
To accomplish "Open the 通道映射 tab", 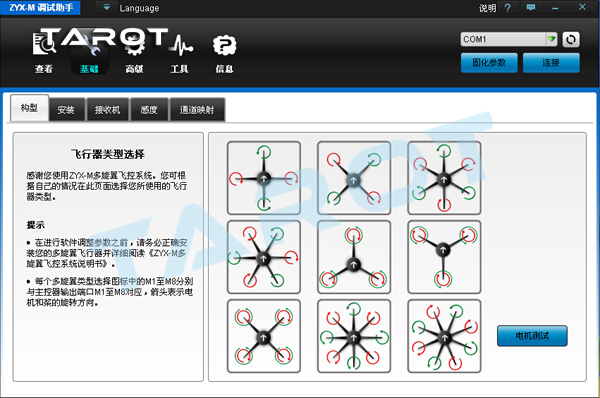I will 197,110.
